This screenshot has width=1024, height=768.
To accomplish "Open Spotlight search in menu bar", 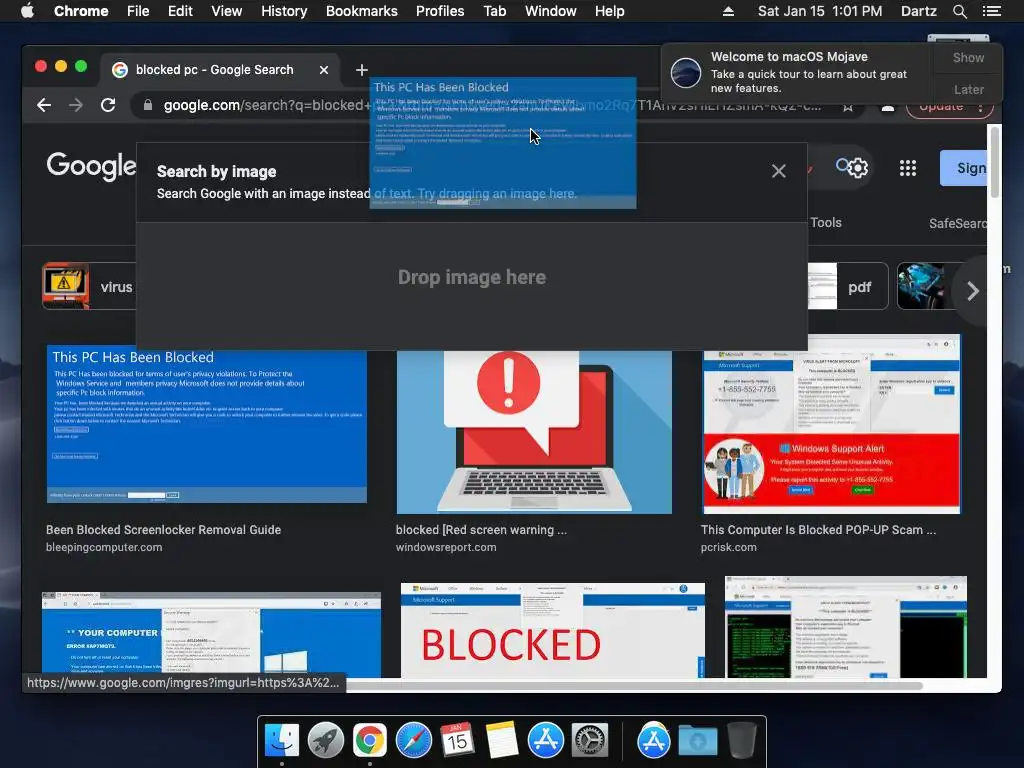I will pos(959,11).
